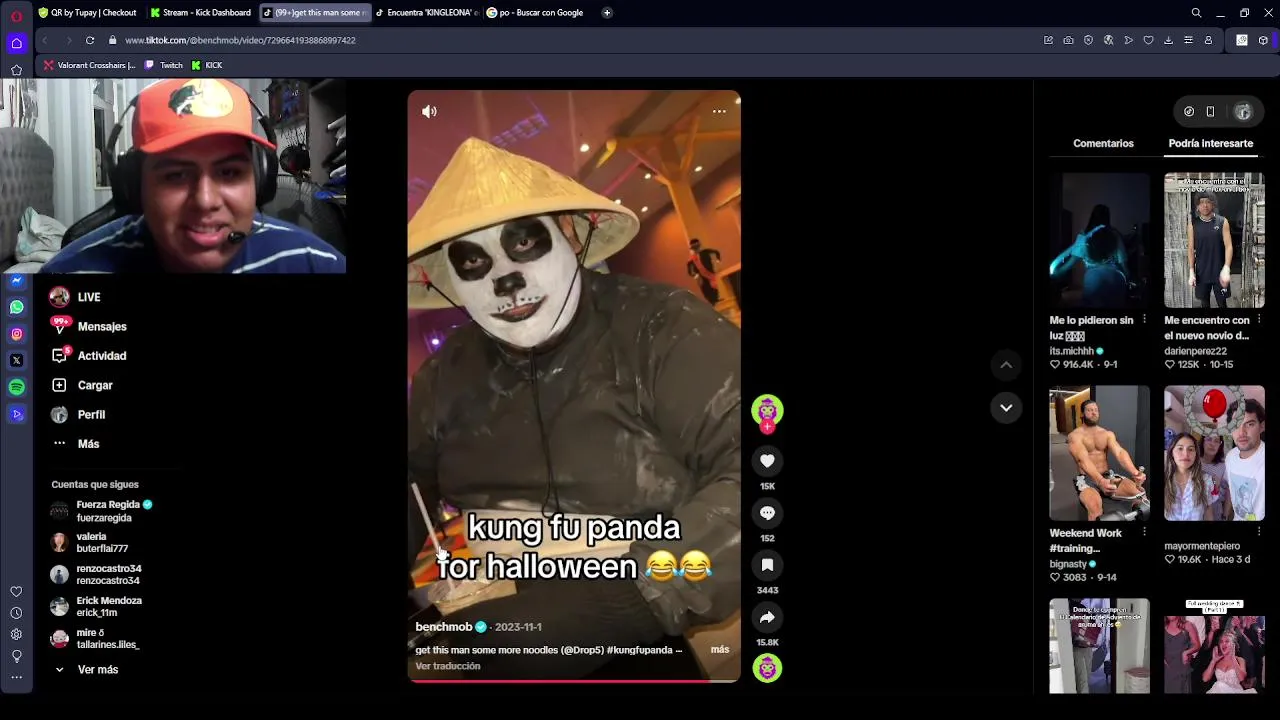Expand video caption with más
This screenshot has height=720, width=1280.
coord(720,649)
